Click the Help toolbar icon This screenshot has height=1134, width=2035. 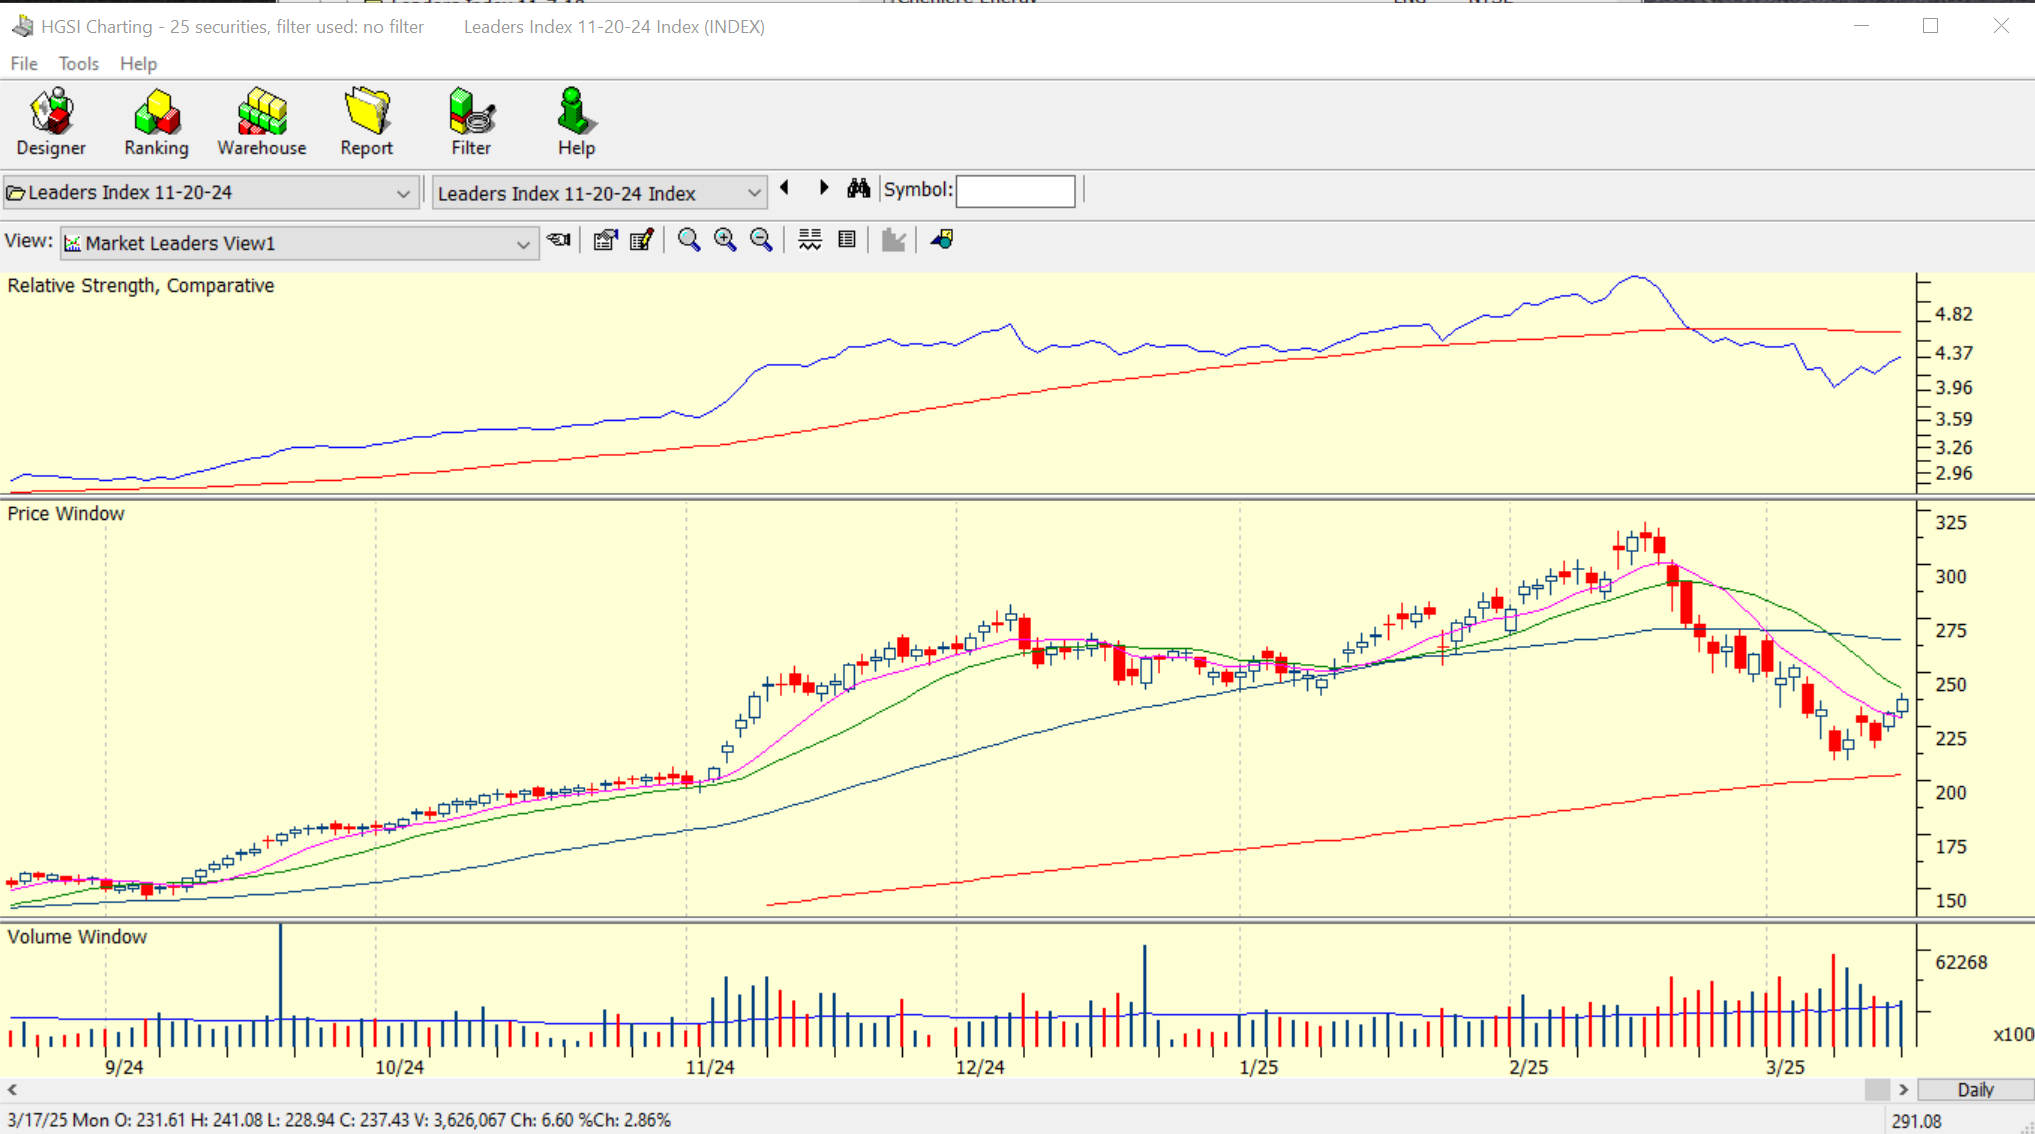coord(576,122)
